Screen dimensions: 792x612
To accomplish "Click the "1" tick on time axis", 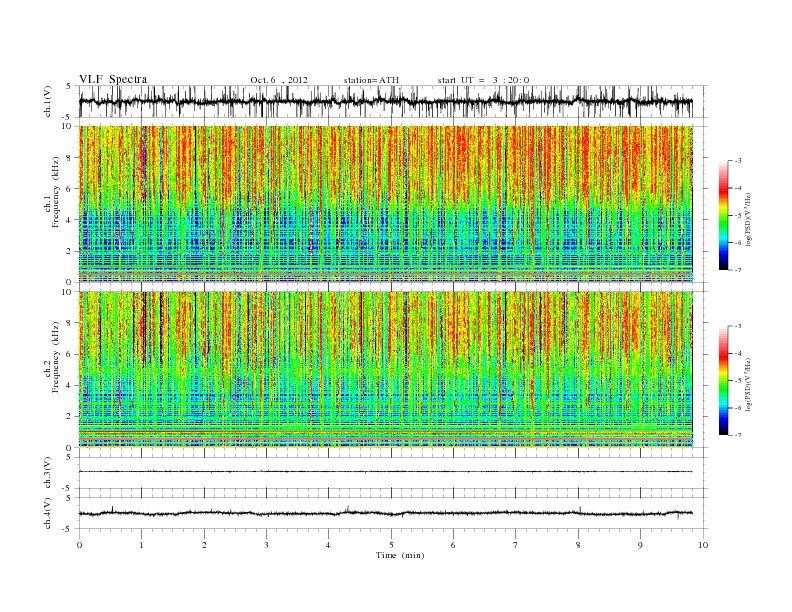I will (142, 545).
